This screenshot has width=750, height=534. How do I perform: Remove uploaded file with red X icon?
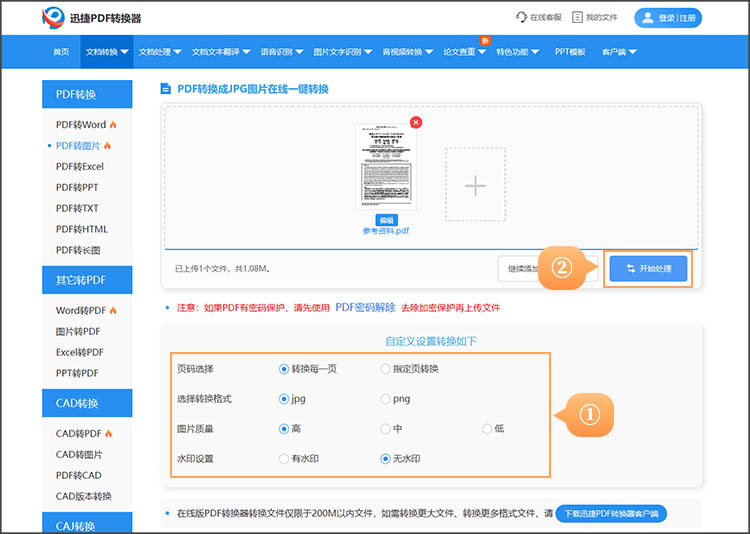click(416, 122)
